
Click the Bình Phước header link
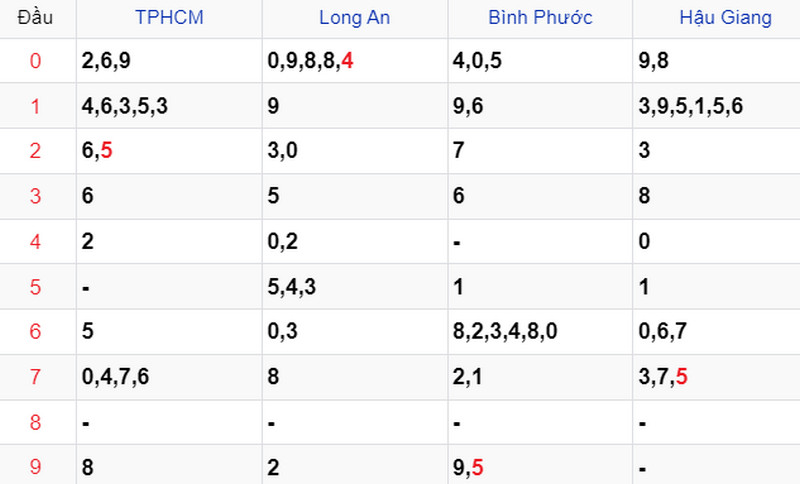[540, 18]
